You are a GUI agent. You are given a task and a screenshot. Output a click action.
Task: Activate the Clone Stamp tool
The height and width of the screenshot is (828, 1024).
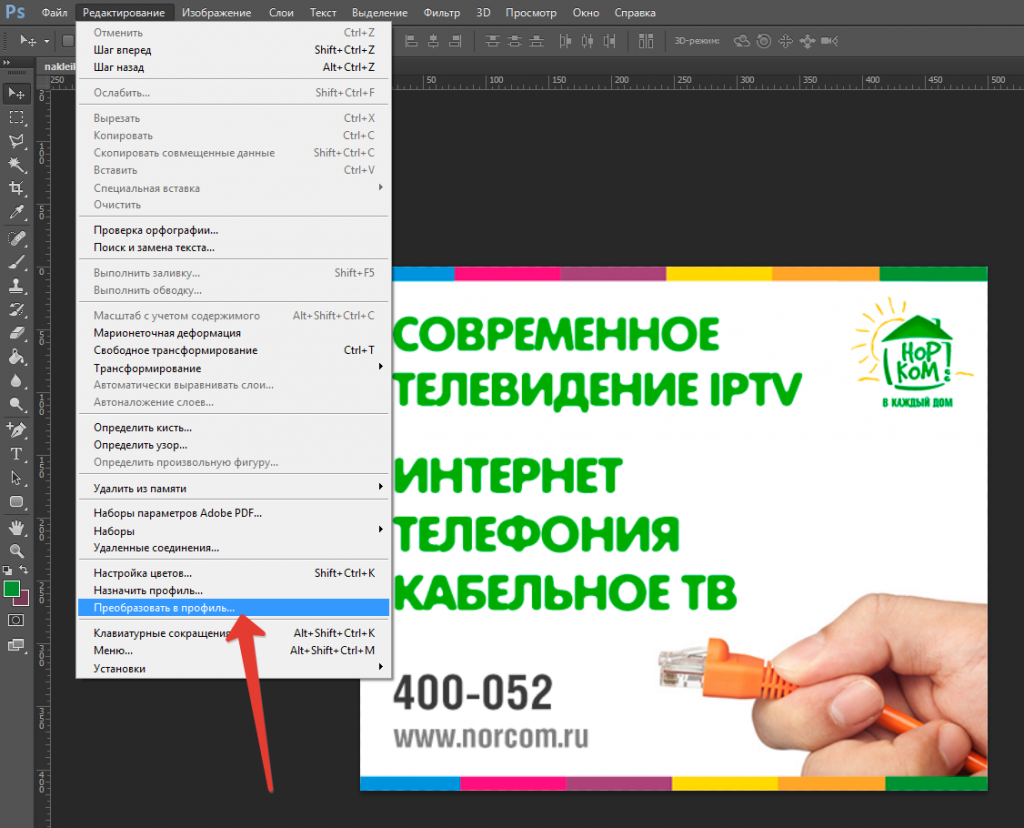[x=16, y=285]
